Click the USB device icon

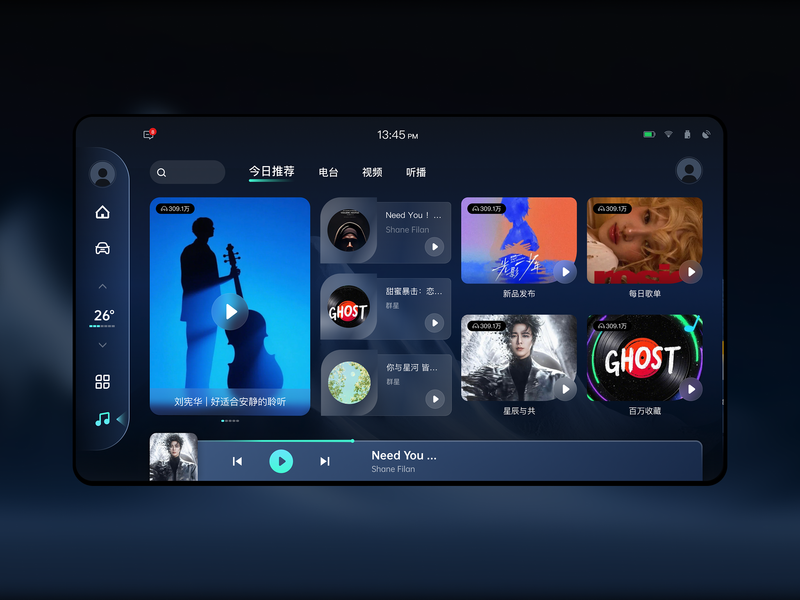point(687,134)
